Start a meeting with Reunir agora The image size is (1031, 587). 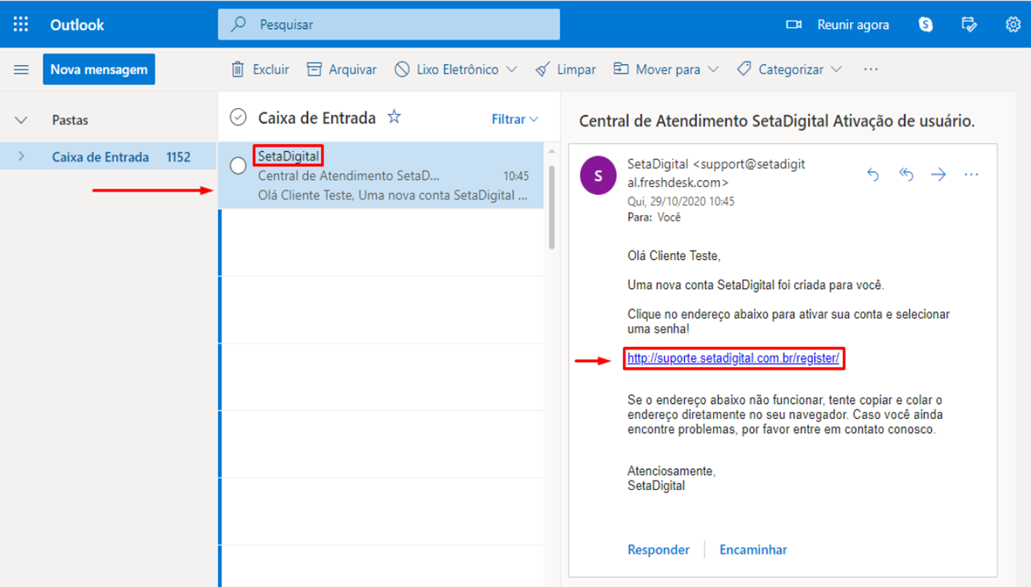[838, 25]
